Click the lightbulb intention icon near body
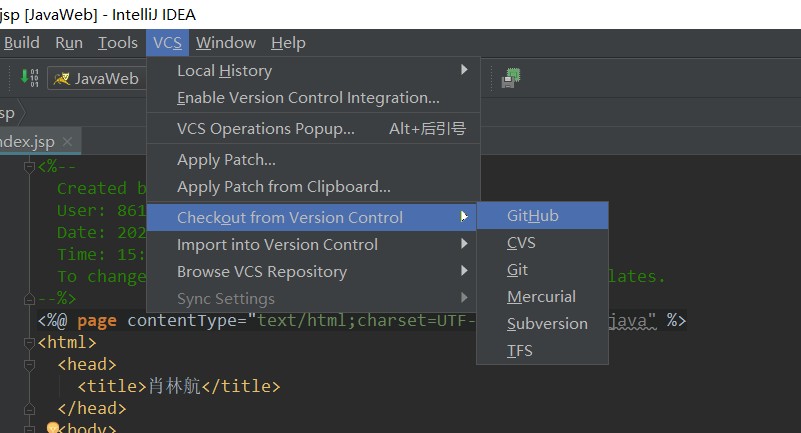This screenshot has height=433, width=801. tap(55, 428)
